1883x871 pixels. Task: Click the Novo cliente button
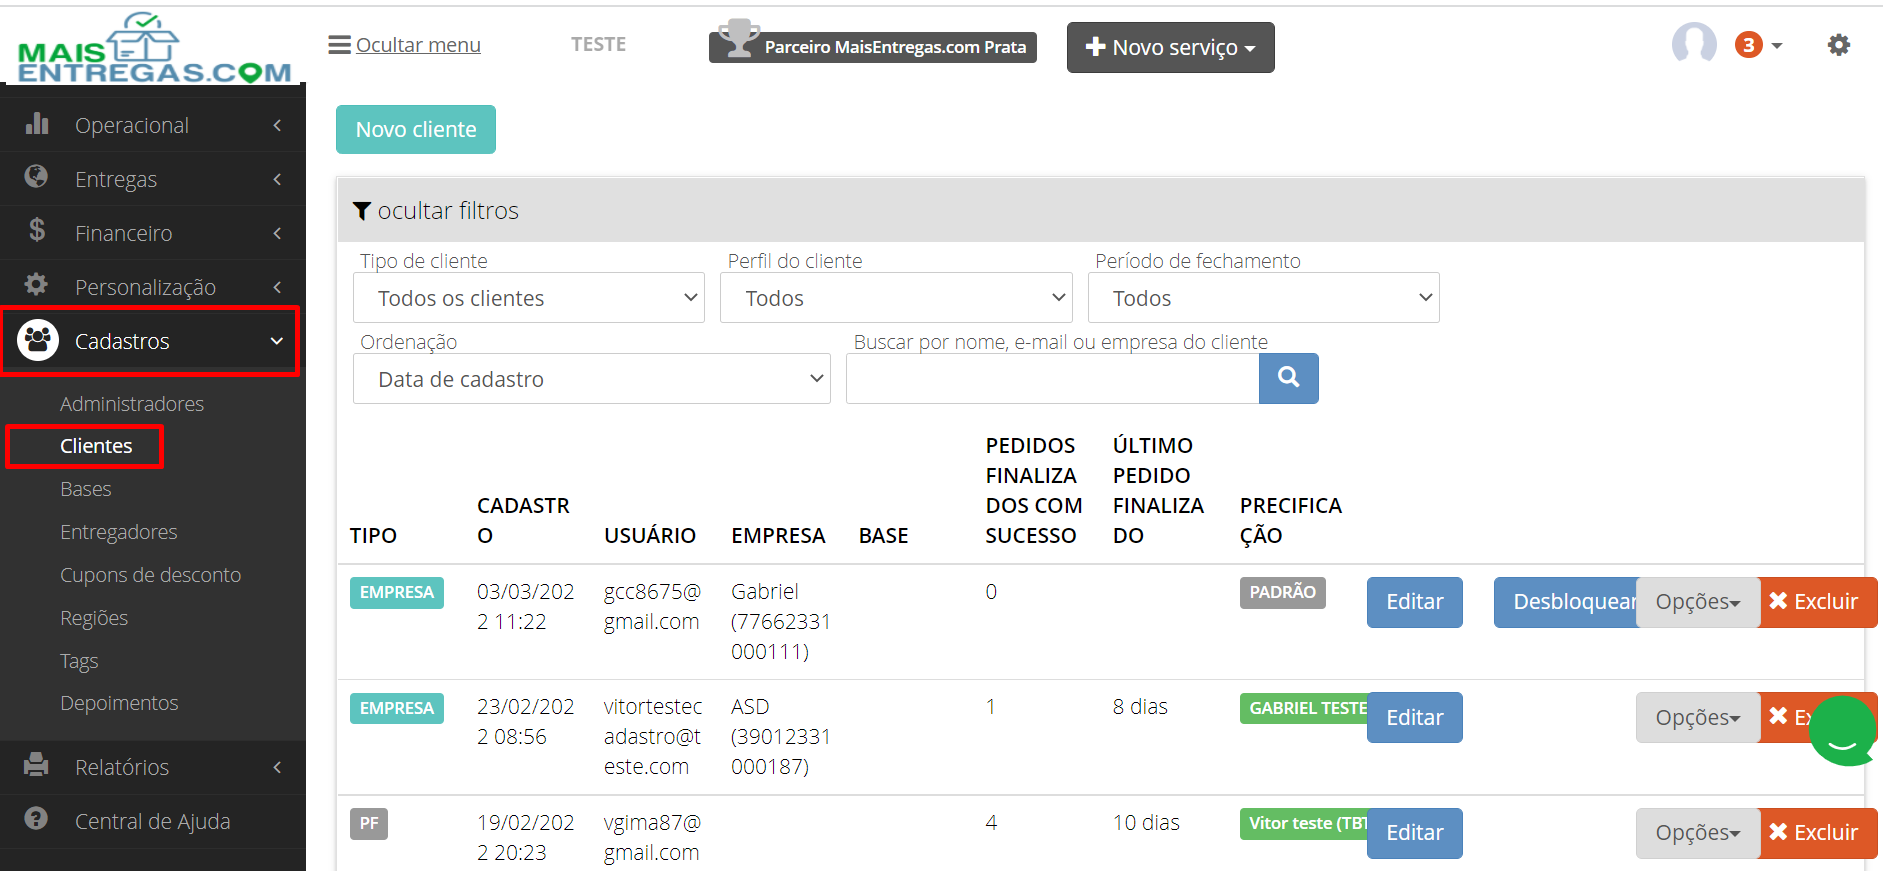416,130
